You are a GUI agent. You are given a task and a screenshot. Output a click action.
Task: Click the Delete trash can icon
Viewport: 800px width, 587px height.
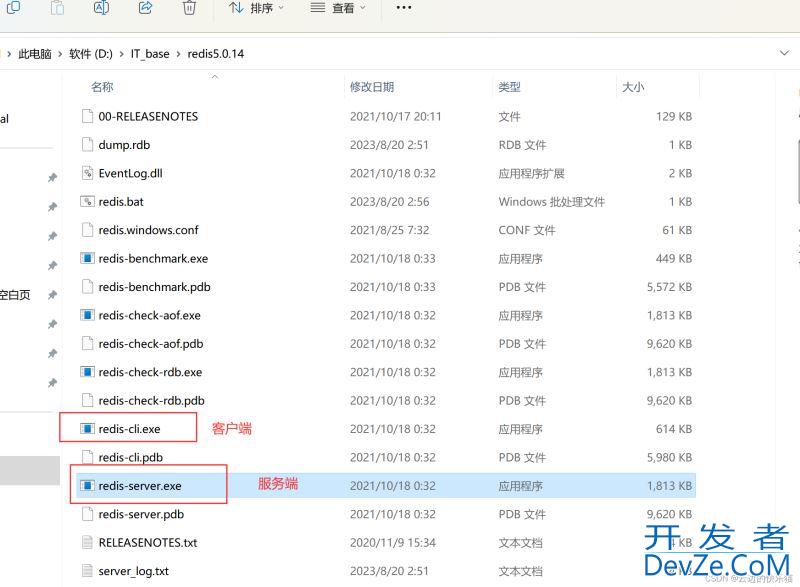tap(189, 8)
